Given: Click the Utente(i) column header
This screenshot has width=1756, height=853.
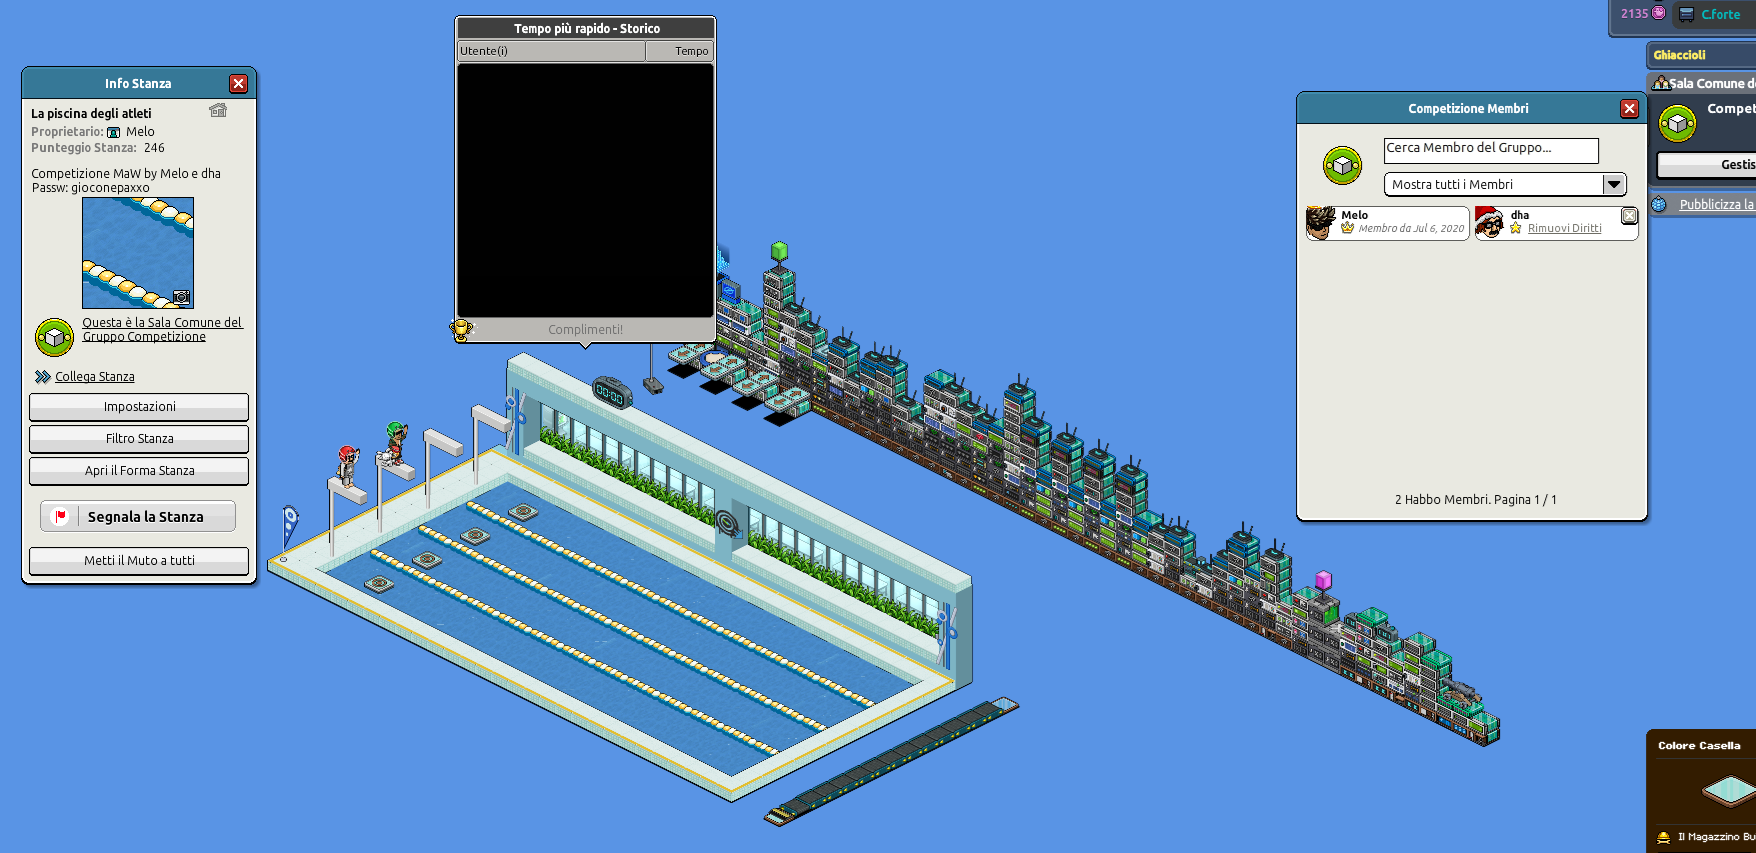Looking at the screenshot, I should point(551,51).
